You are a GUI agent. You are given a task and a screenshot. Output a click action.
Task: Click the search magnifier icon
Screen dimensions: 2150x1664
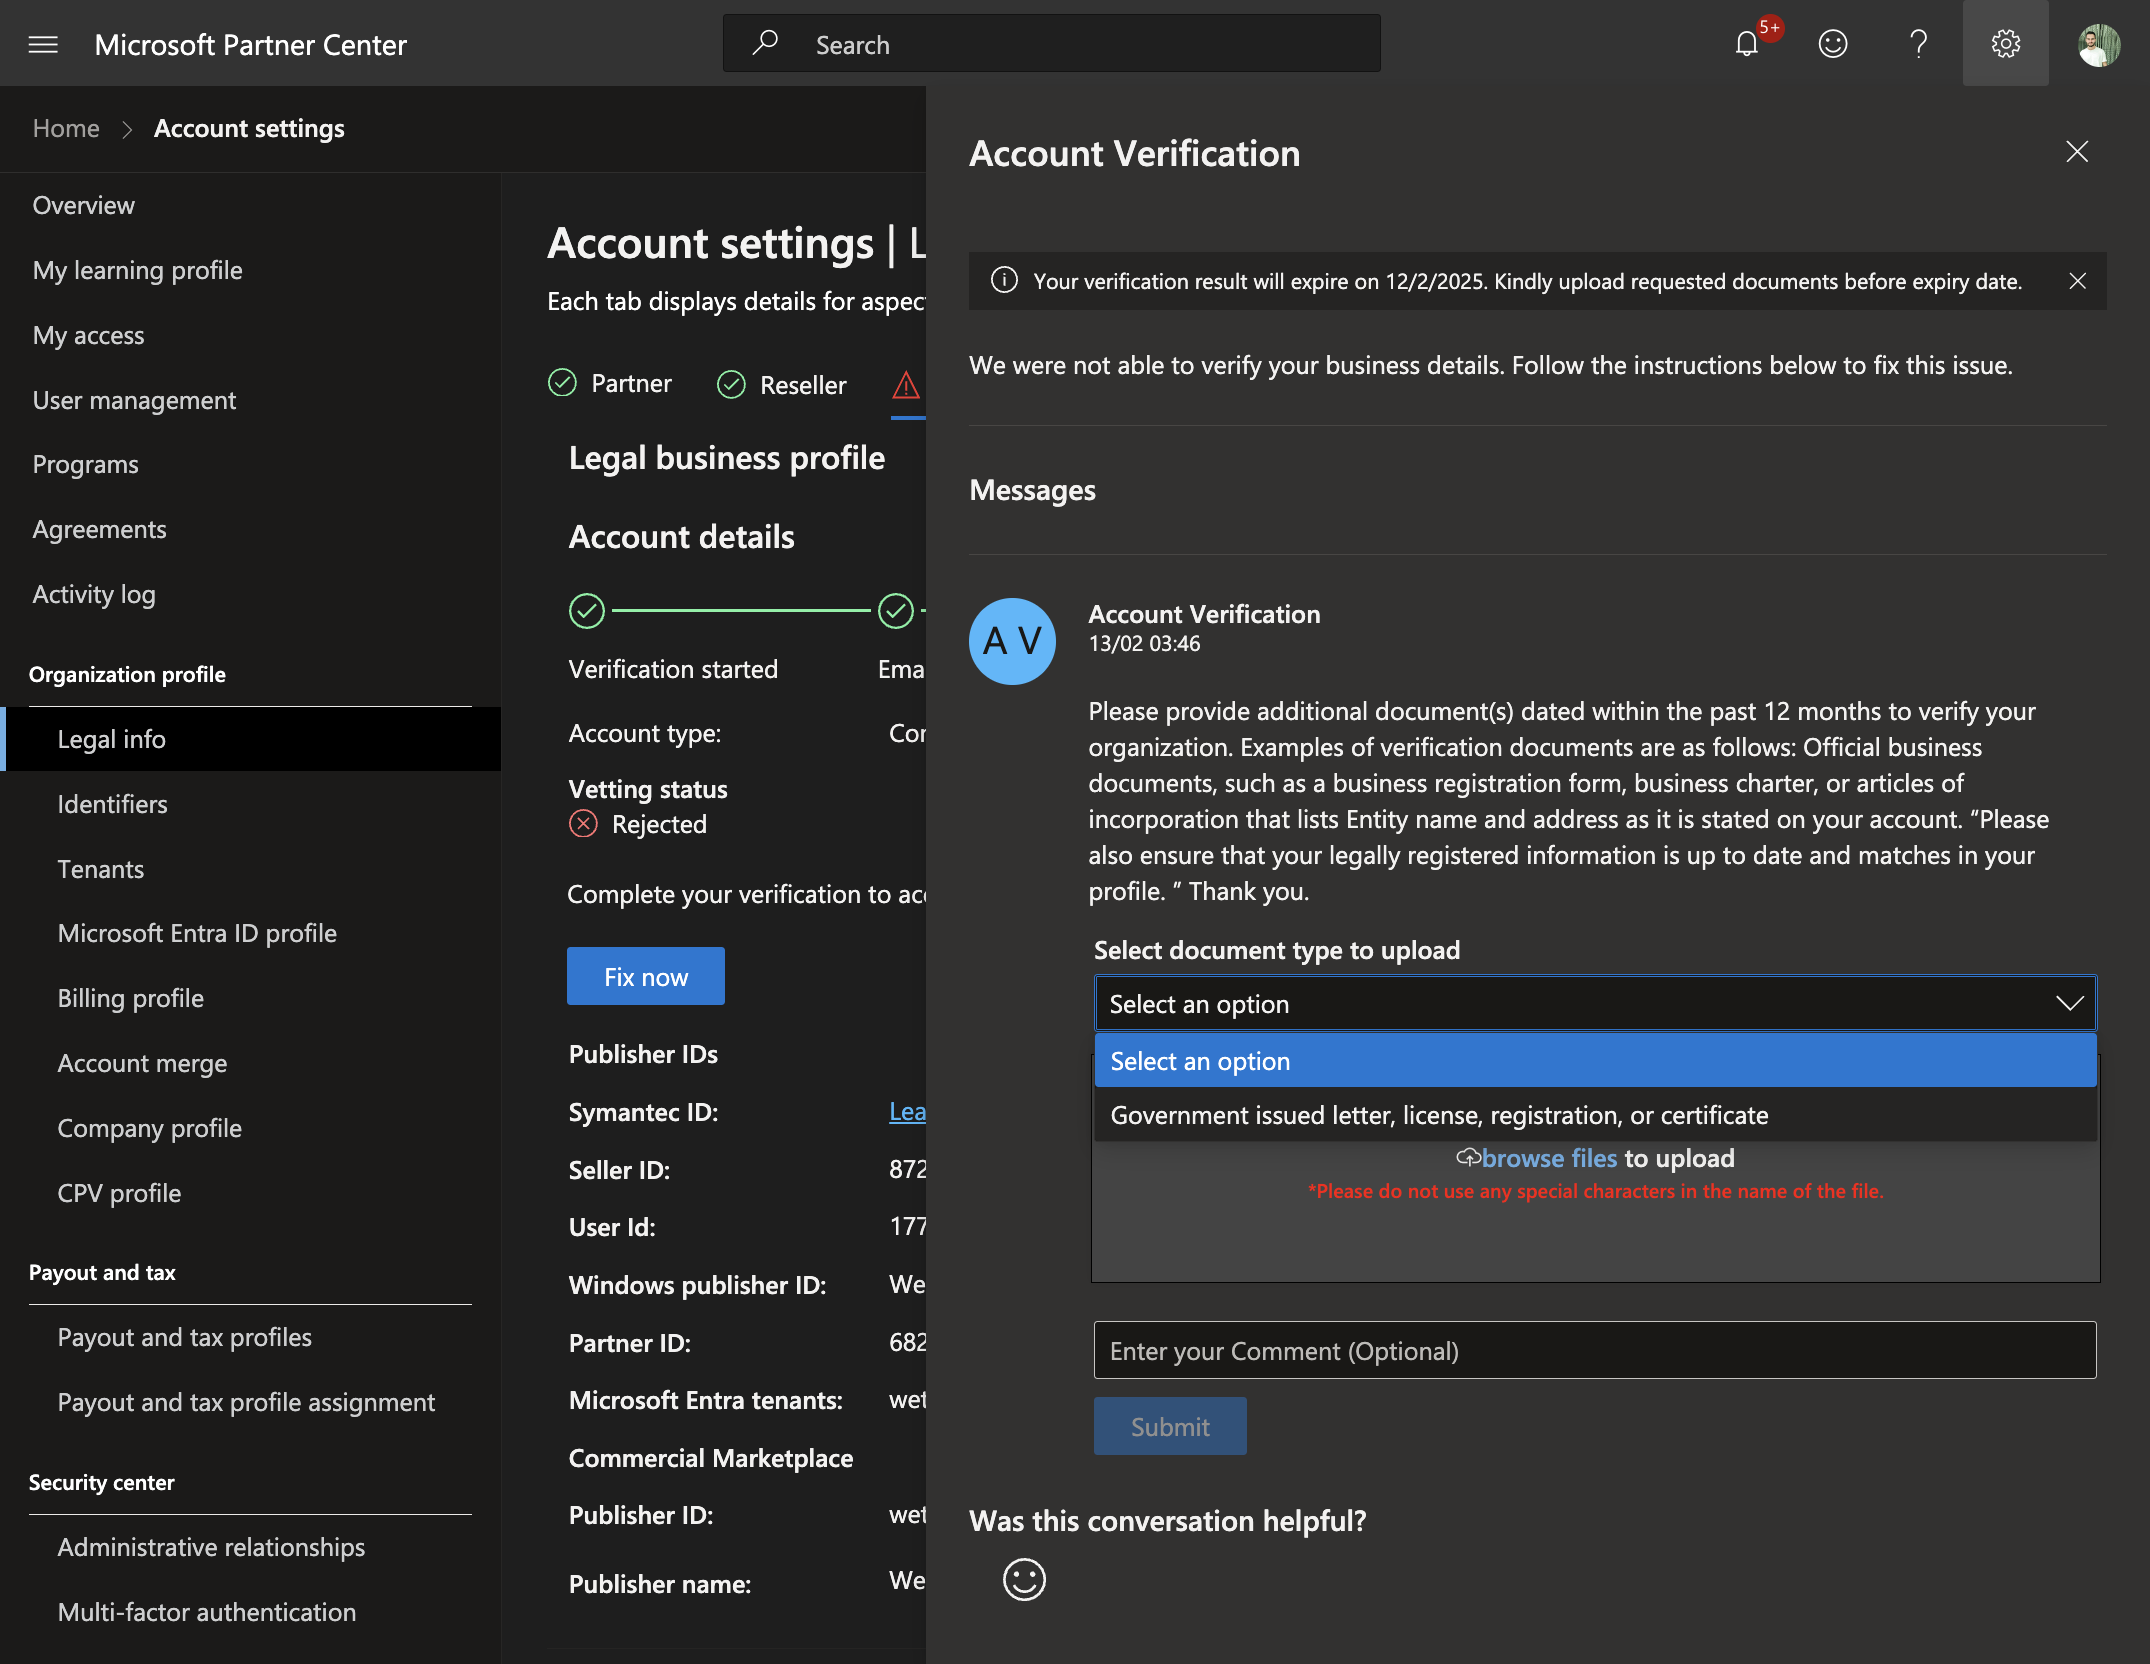click(x=765, y=43)
